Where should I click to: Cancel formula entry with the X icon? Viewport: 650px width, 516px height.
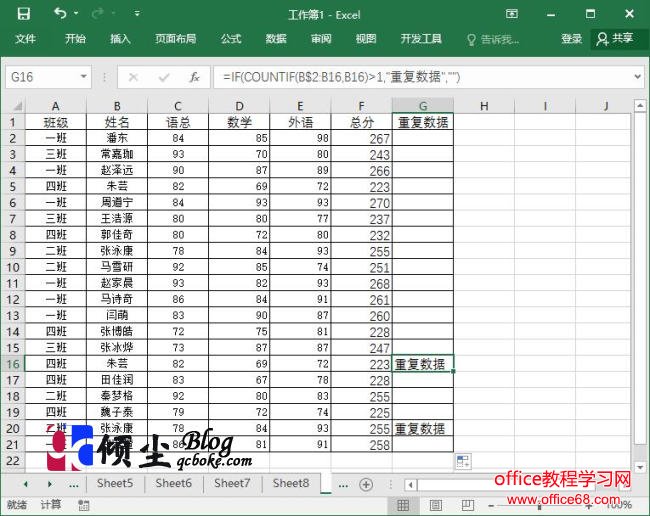[133, 77]
